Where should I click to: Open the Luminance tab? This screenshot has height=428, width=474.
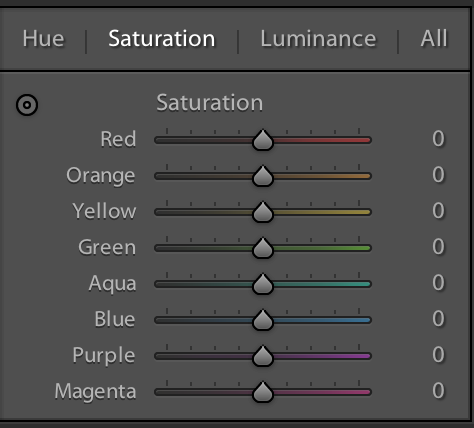[318, 39]
